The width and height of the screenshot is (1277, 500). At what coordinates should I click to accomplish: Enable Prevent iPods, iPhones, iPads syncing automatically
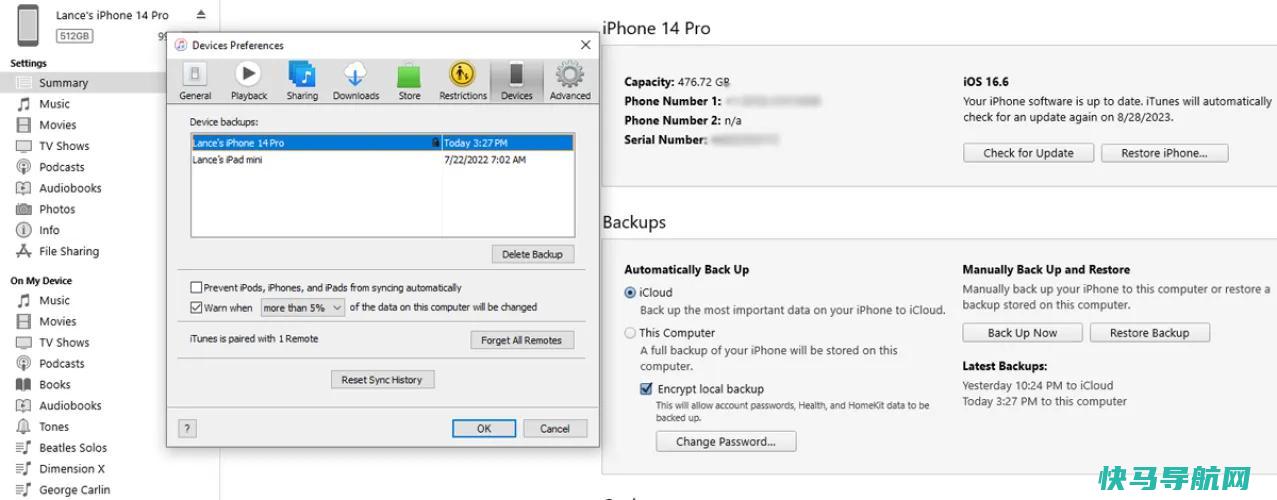coord(196,288)
